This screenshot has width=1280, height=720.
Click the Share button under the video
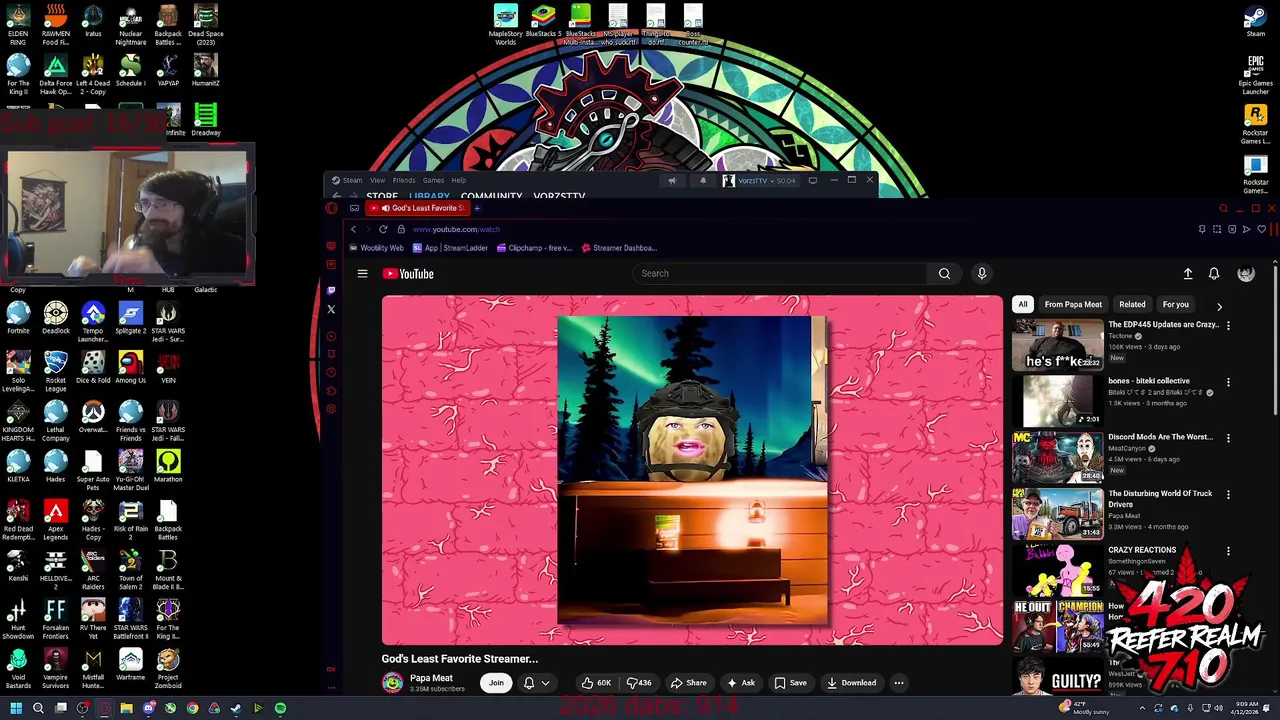688,683
